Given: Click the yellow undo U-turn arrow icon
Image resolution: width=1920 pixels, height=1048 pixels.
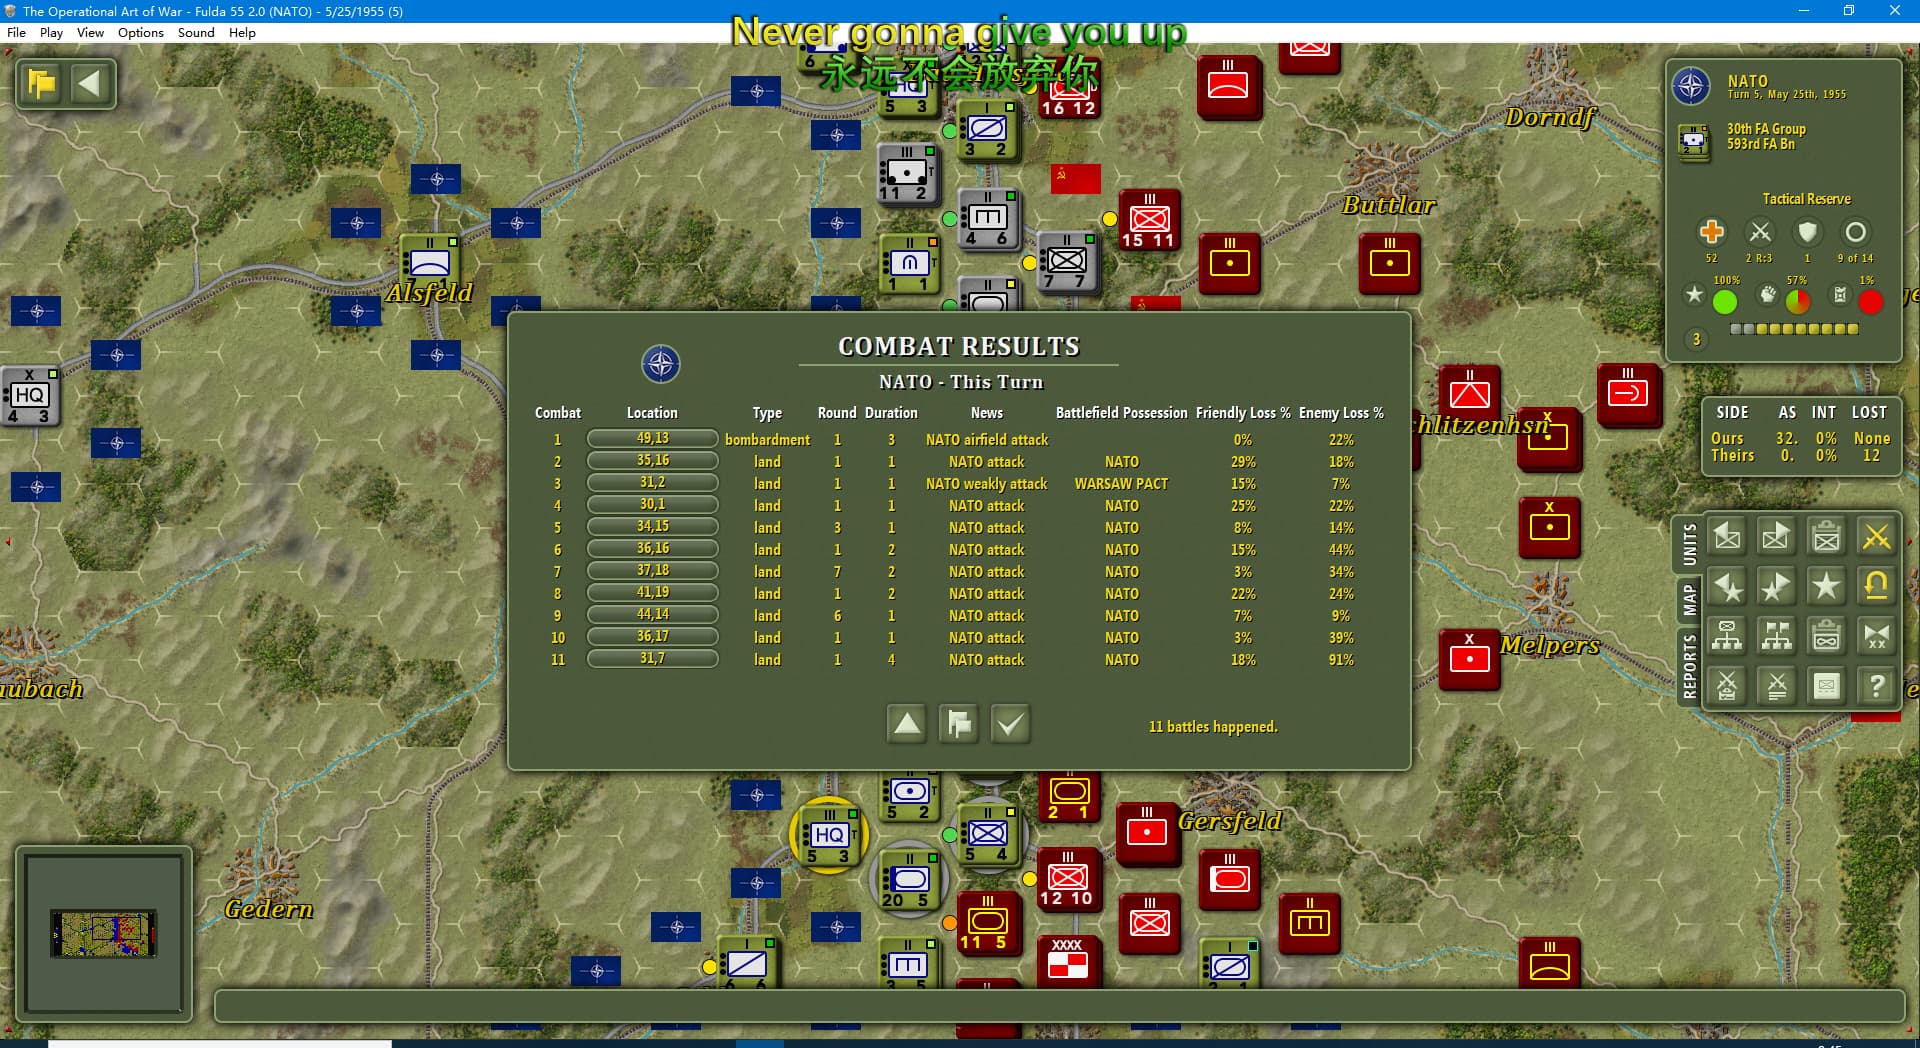Looking at the screenshot, I should [x=1877, y=587].
